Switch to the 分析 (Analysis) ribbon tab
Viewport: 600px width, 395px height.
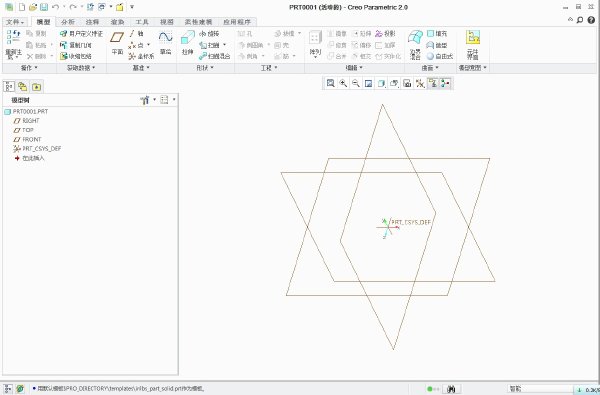(68, 22)
